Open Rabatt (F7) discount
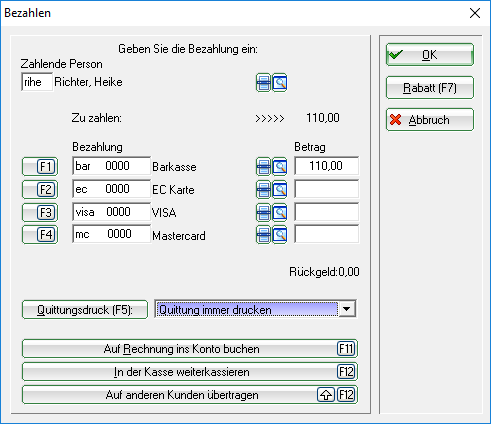Image resolution: width=491 pixels, height=424 pixels. [430, 87]
